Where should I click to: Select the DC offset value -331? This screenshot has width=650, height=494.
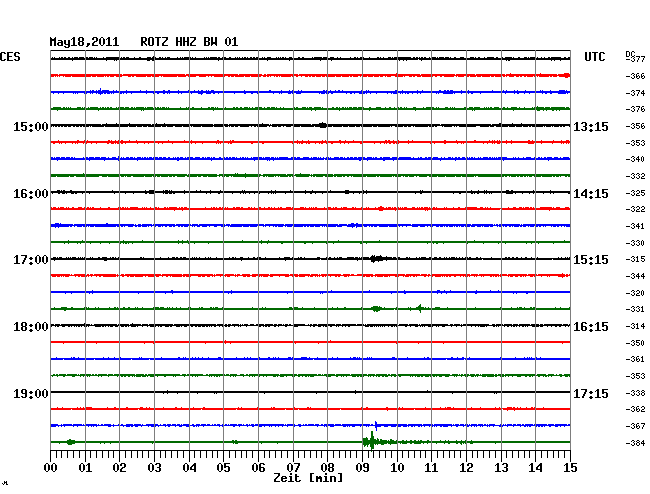point(635,309)
